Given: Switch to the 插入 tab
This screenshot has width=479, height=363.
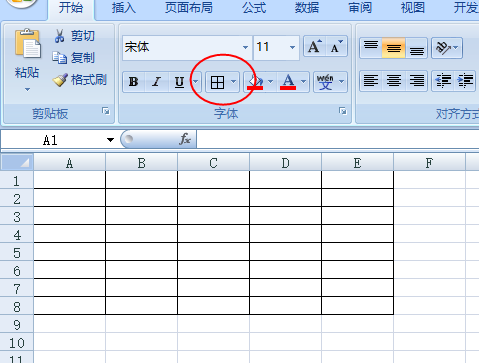Looking at the screenshot, I should pos(124,8).
